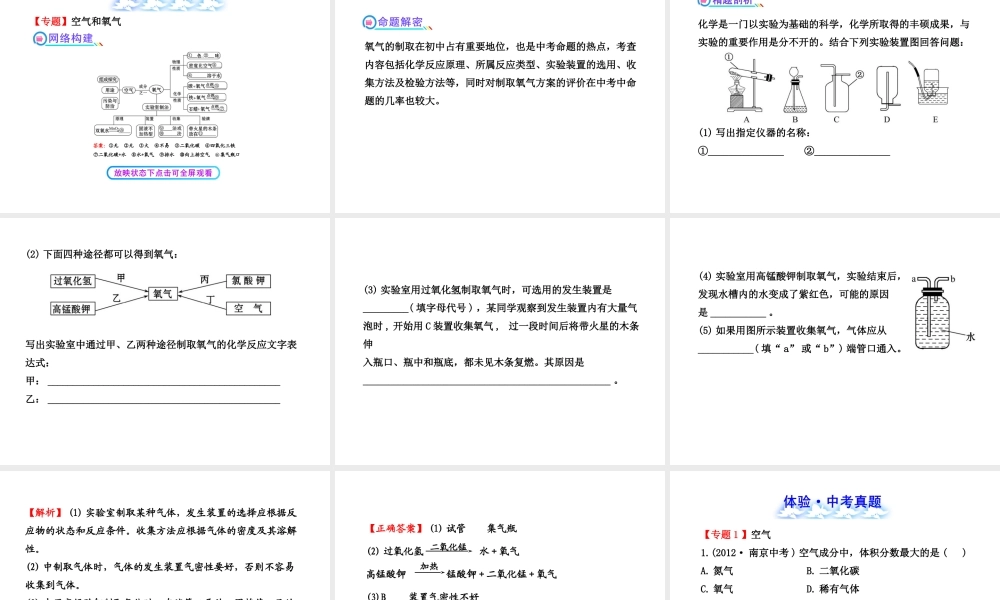Open the air and oxygen mind map diagram

[x=167, y=105]
